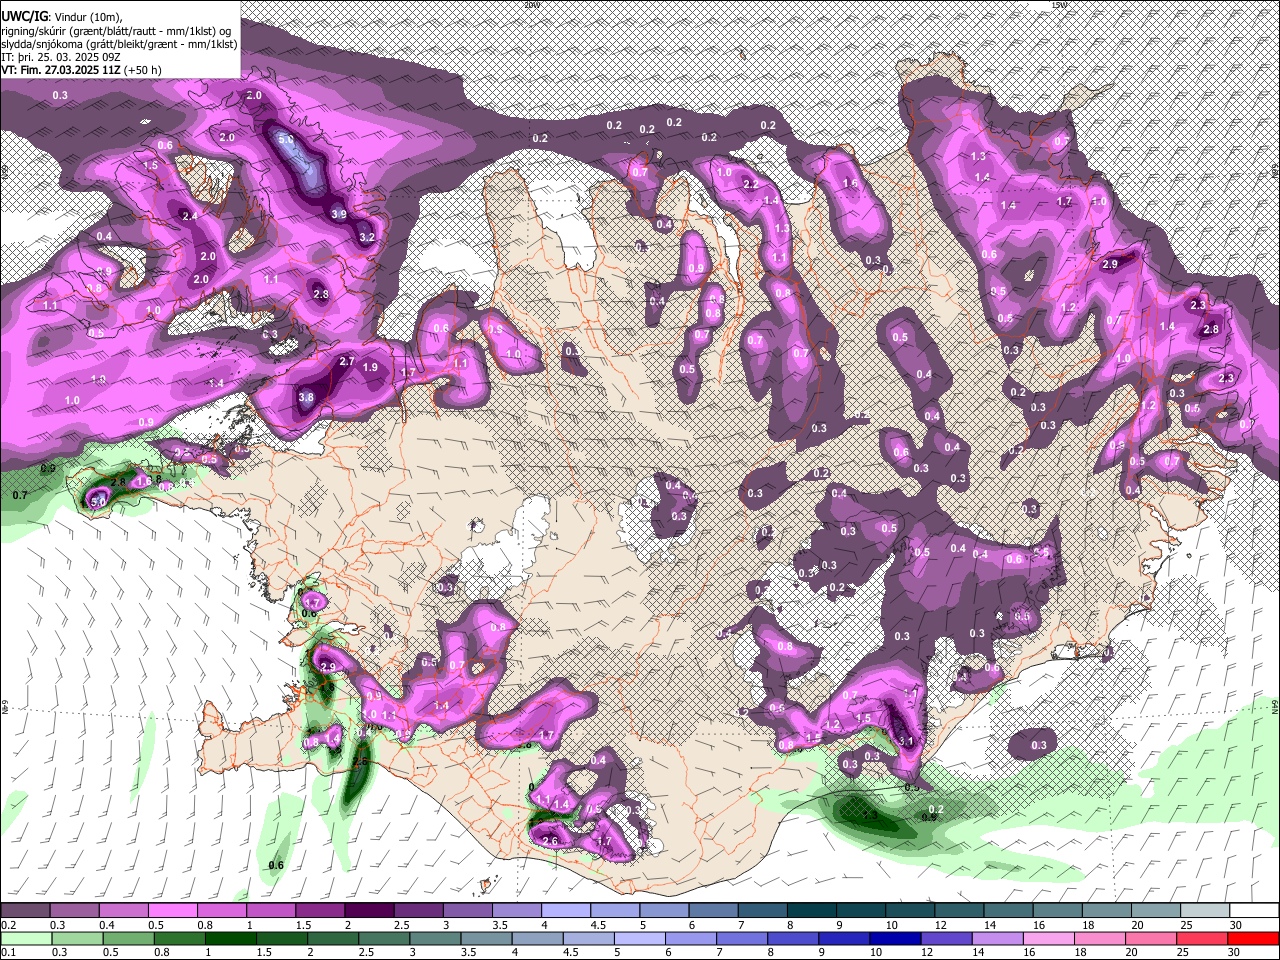Click the bright pink snow swatch between 0.5 and 0.8

click(x=172, y=911)
